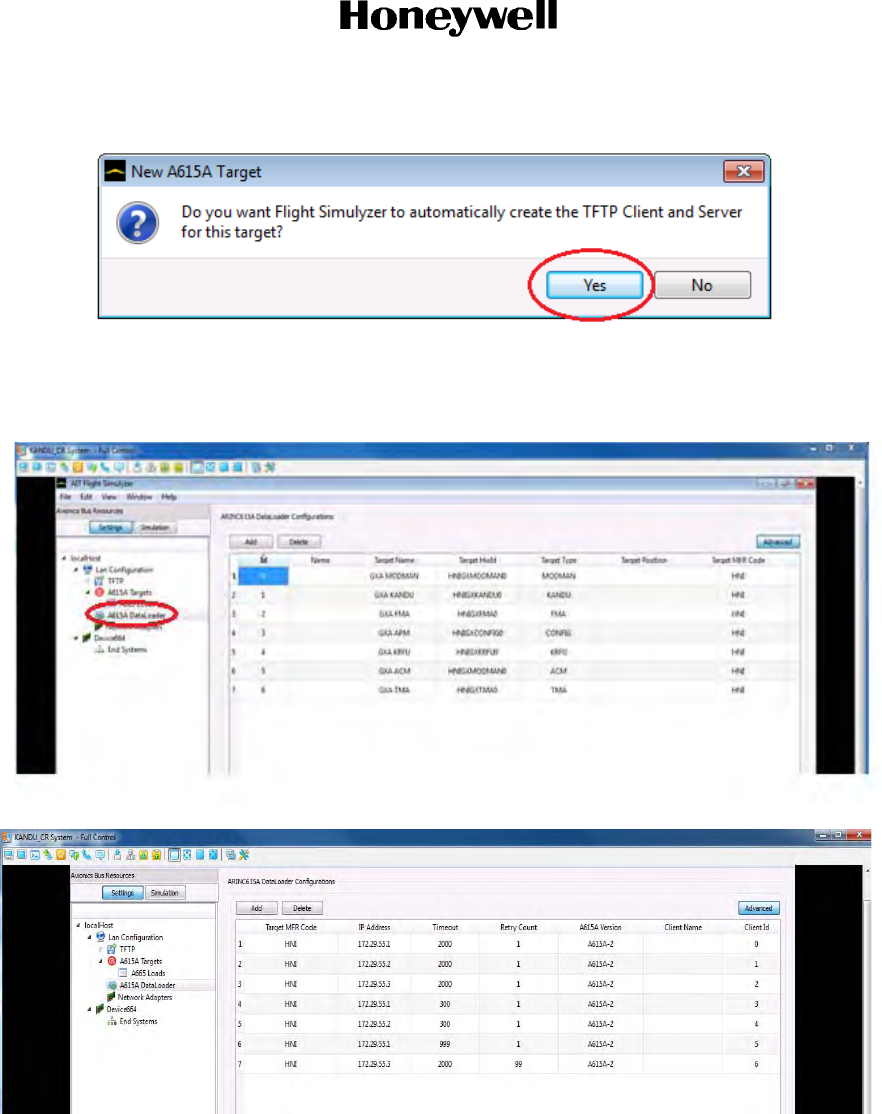Click the orange square icon in lower toolbar
Viewport: 882px width, 1114px height.
(x=60, y=855)
